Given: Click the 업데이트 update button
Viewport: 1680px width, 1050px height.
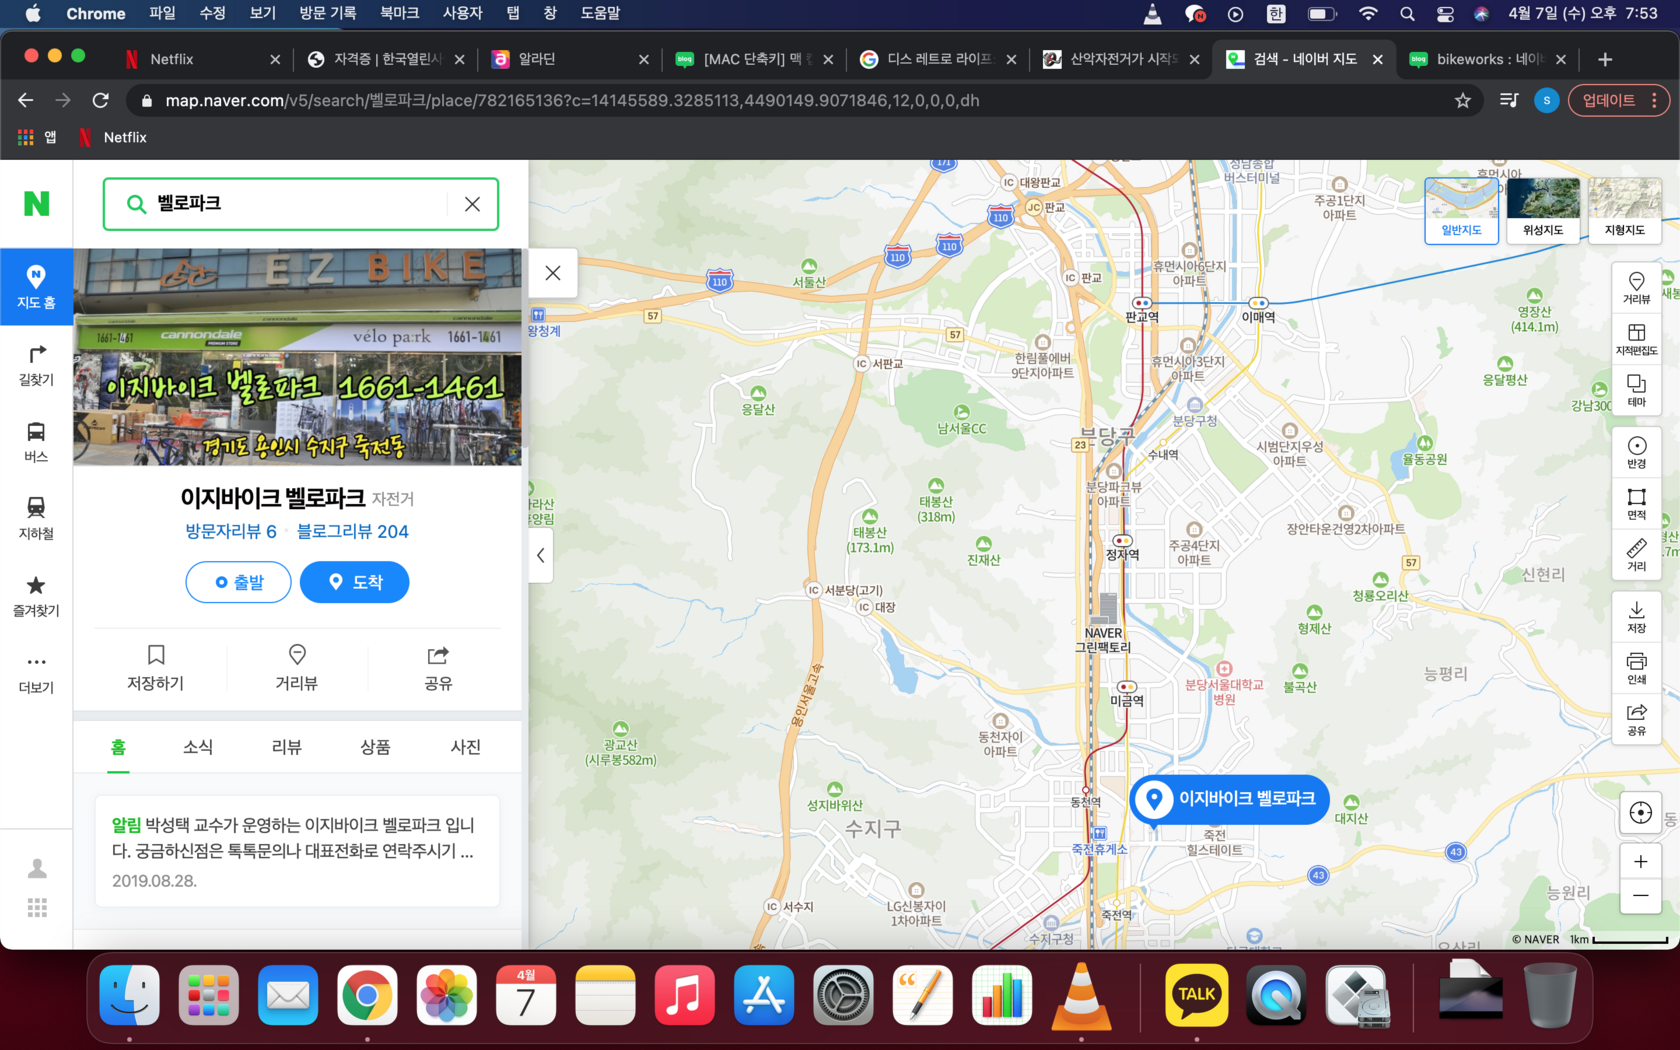Looking at the screenshot, I should [1620, 100].
